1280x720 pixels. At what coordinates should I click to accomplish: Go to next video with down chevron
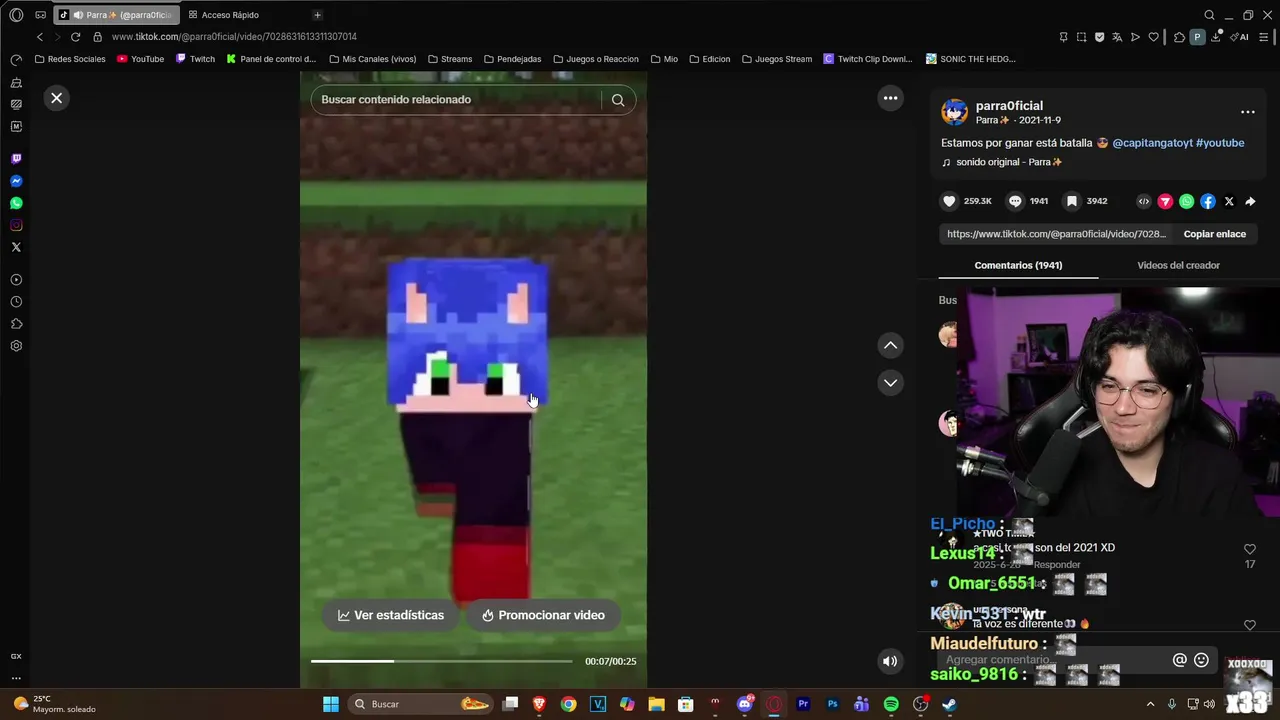890,383
